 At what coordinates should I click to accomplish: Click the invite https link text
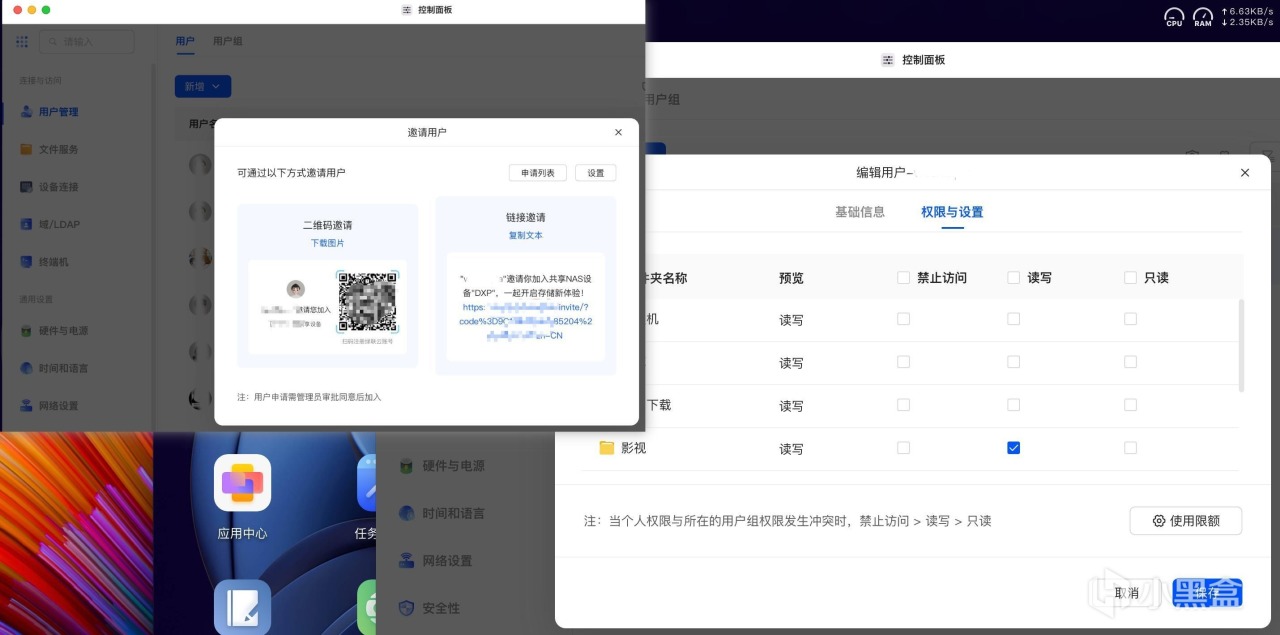(x=526, y=321)
